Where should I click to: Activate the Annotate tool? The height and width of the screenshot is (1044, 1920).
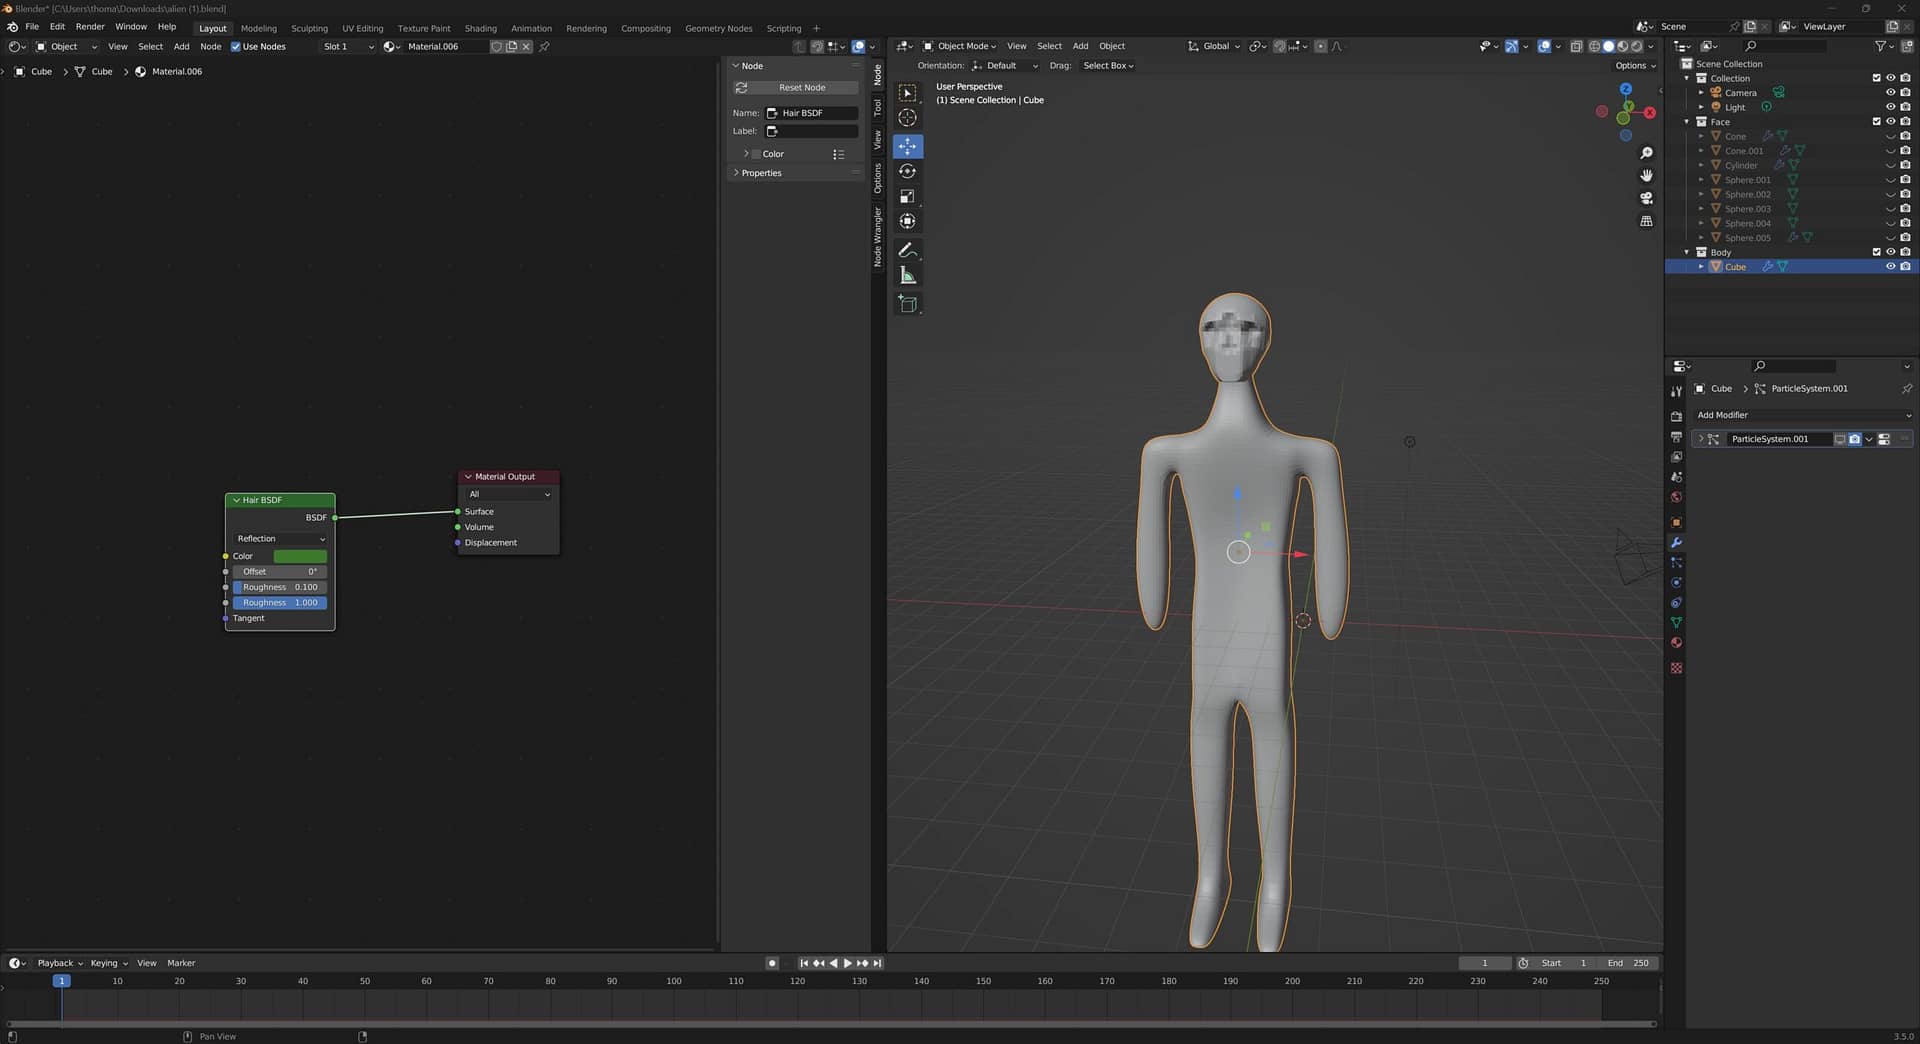[907, 250]
